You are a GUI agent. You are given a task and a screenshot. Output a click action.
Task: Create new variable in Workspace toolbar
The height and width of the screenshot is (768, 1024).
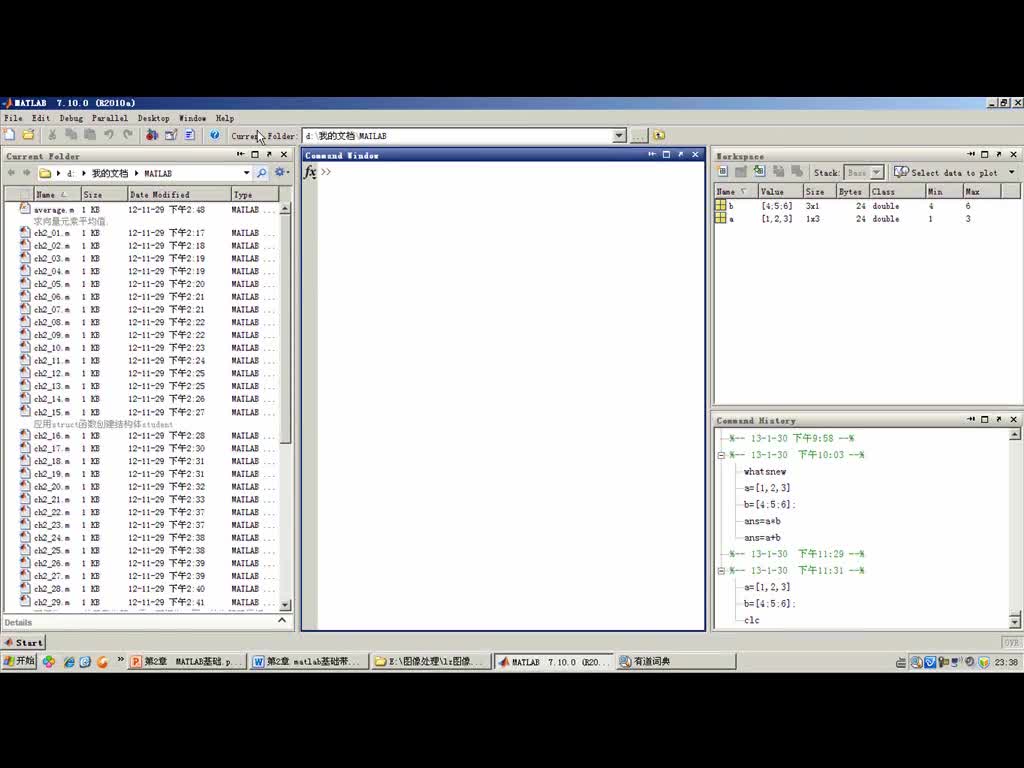(x=722, y=172)
